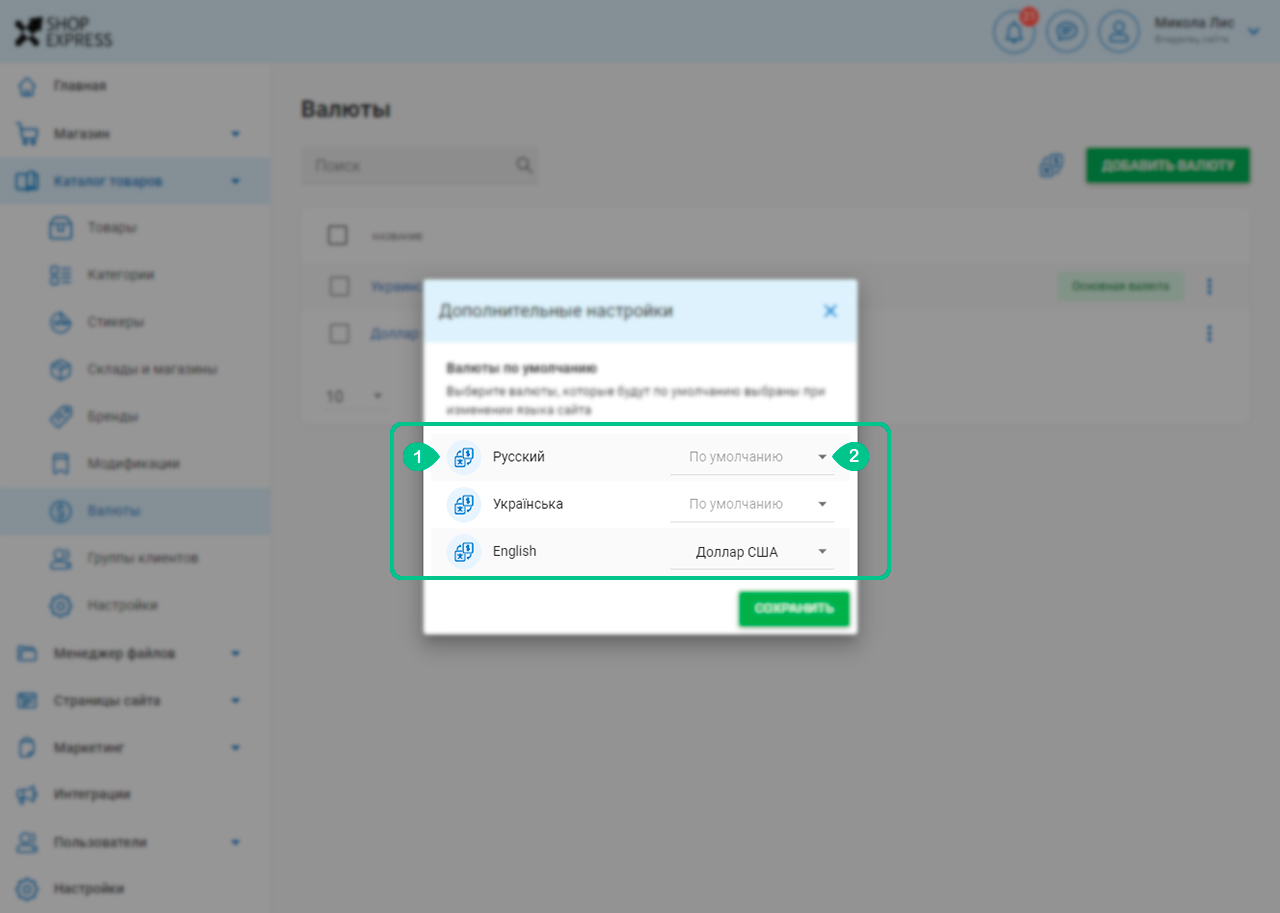The width and height of the screenshot is (1280, 913).
Task: Click the Магазин cart icon
Action: click(28, 134)
